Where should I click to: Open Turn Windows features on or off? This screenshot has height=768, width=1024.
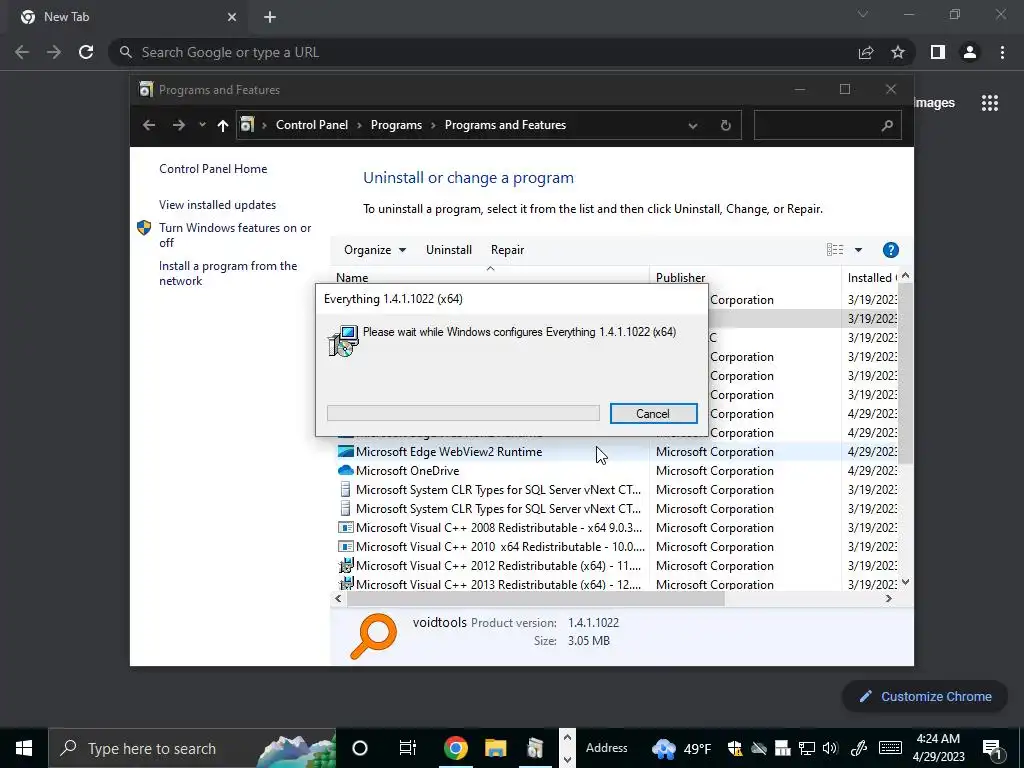click(235, 235)
